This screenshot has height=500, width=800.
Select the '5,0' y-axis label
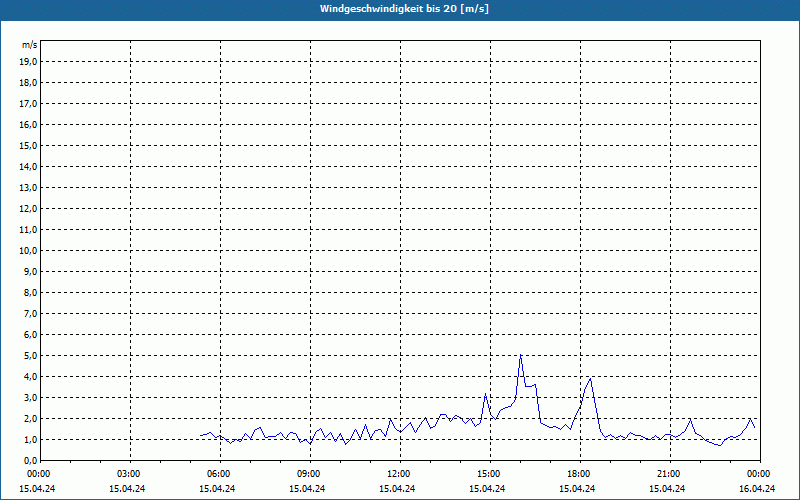click(x=30, y=356)
